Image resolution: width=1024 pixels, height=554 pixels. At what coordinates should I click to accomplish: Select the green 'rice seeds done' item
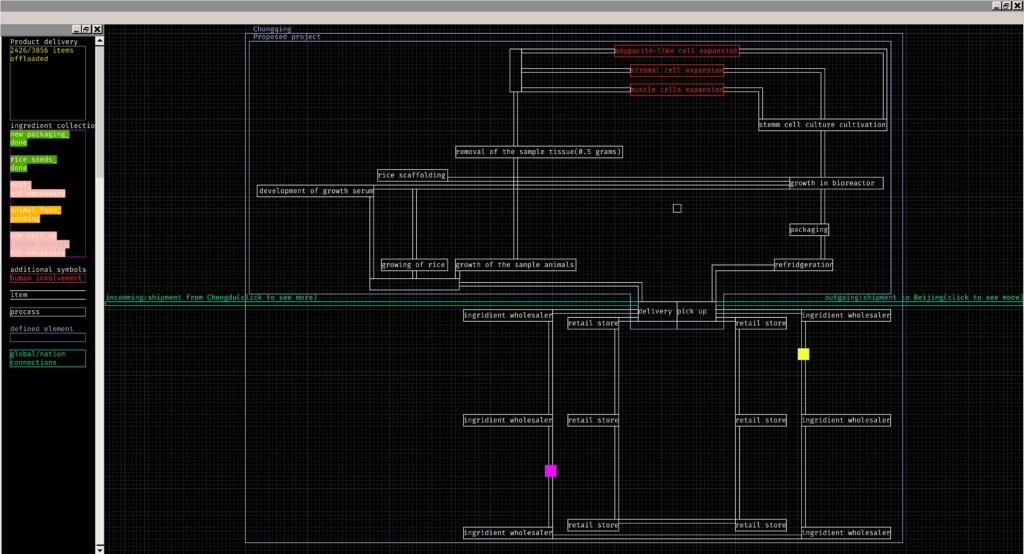[x=33, y=164]
